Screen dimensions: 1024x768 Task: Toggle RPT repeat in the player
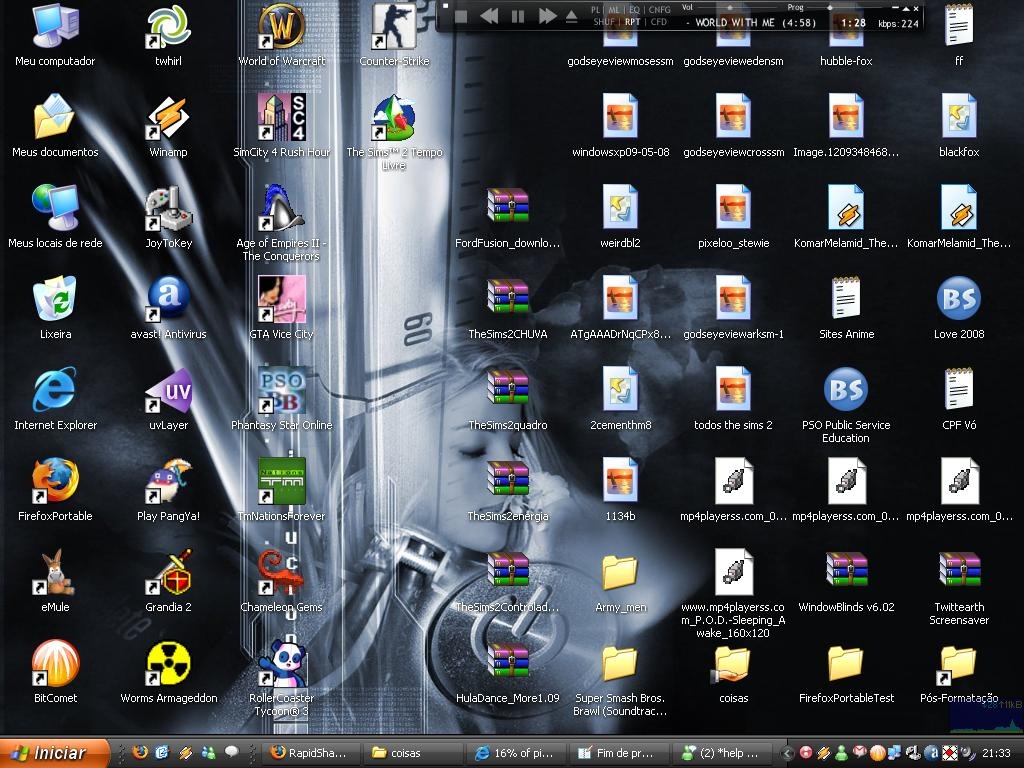pos(632,22)
